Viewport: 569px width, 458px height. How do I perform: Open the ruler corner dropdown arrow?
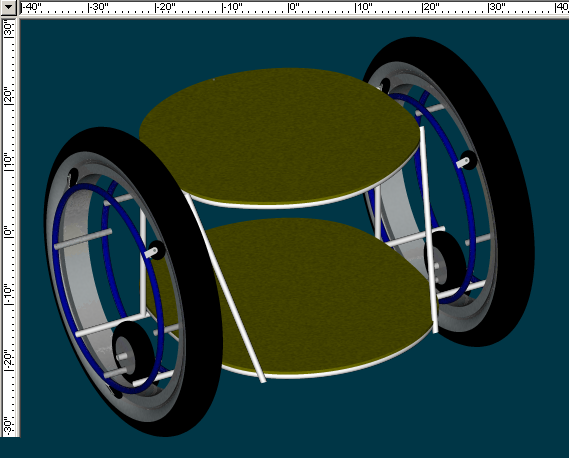(8, 7)
